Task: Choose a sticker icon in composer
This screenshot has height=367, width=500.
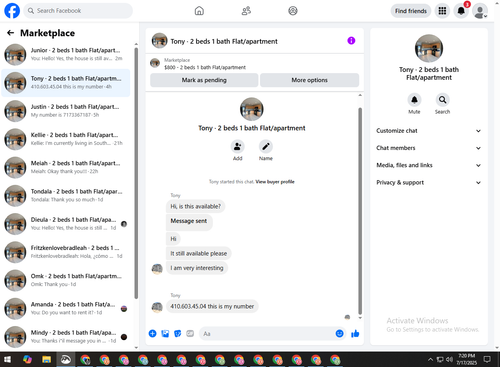Action: click(178, 333)
